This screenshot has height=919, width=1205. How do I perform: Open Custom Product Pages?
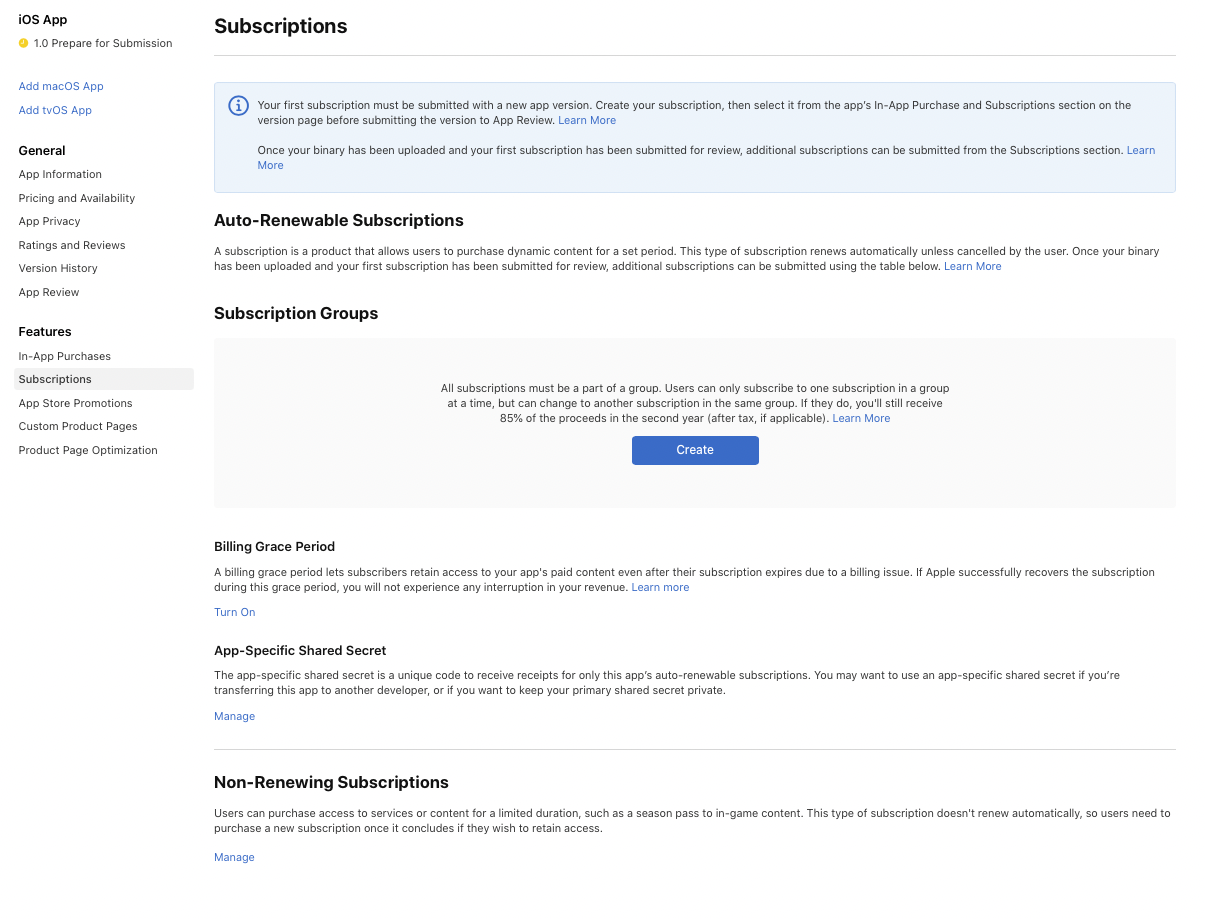coord(78,426)
